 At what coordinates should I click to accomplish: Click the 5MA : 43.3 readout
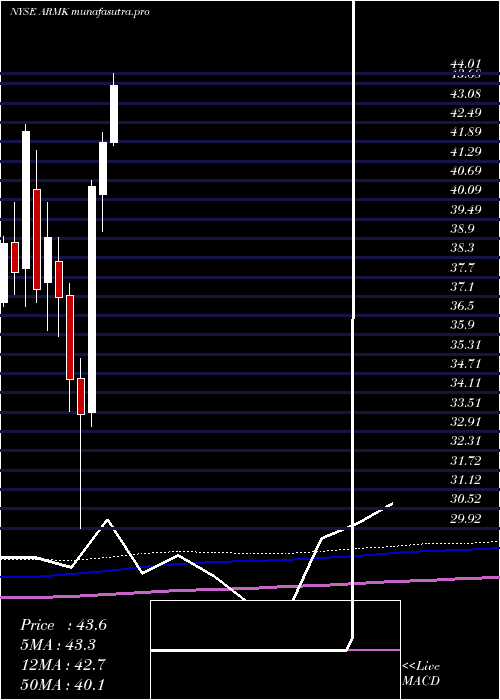58,645
